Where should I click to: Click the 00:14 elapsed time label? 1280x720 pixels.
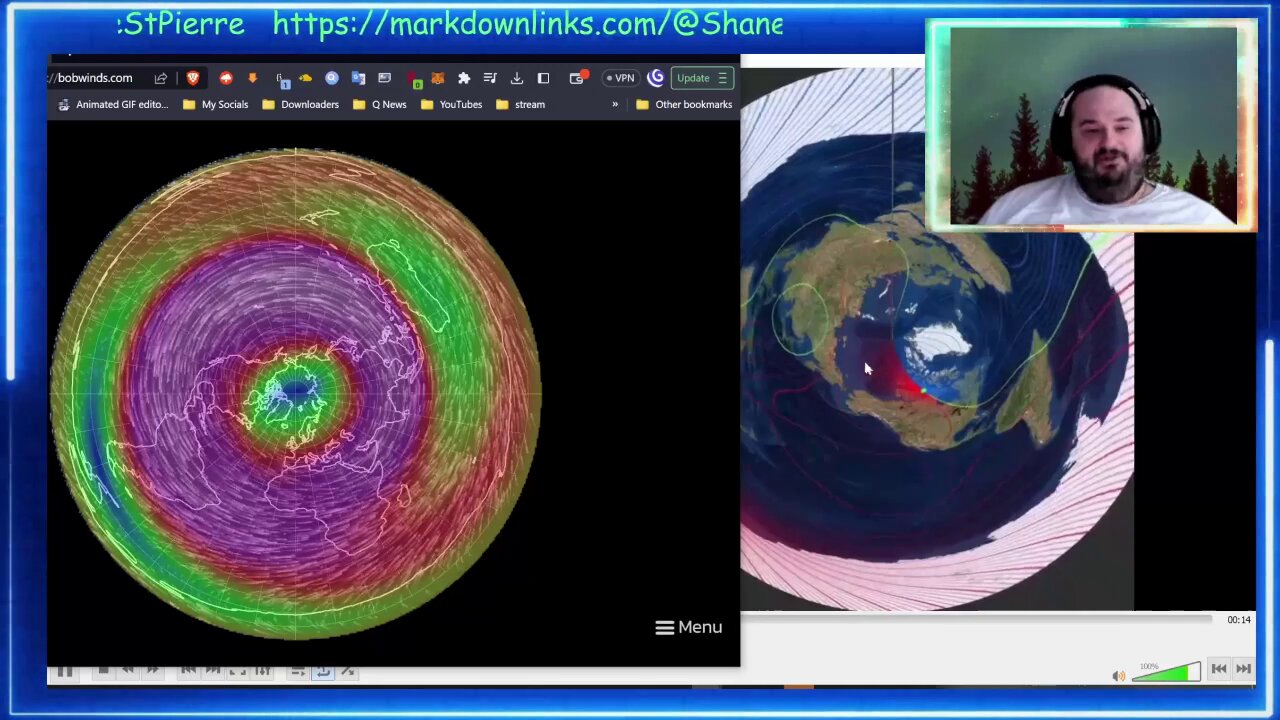click(1239, 620)
